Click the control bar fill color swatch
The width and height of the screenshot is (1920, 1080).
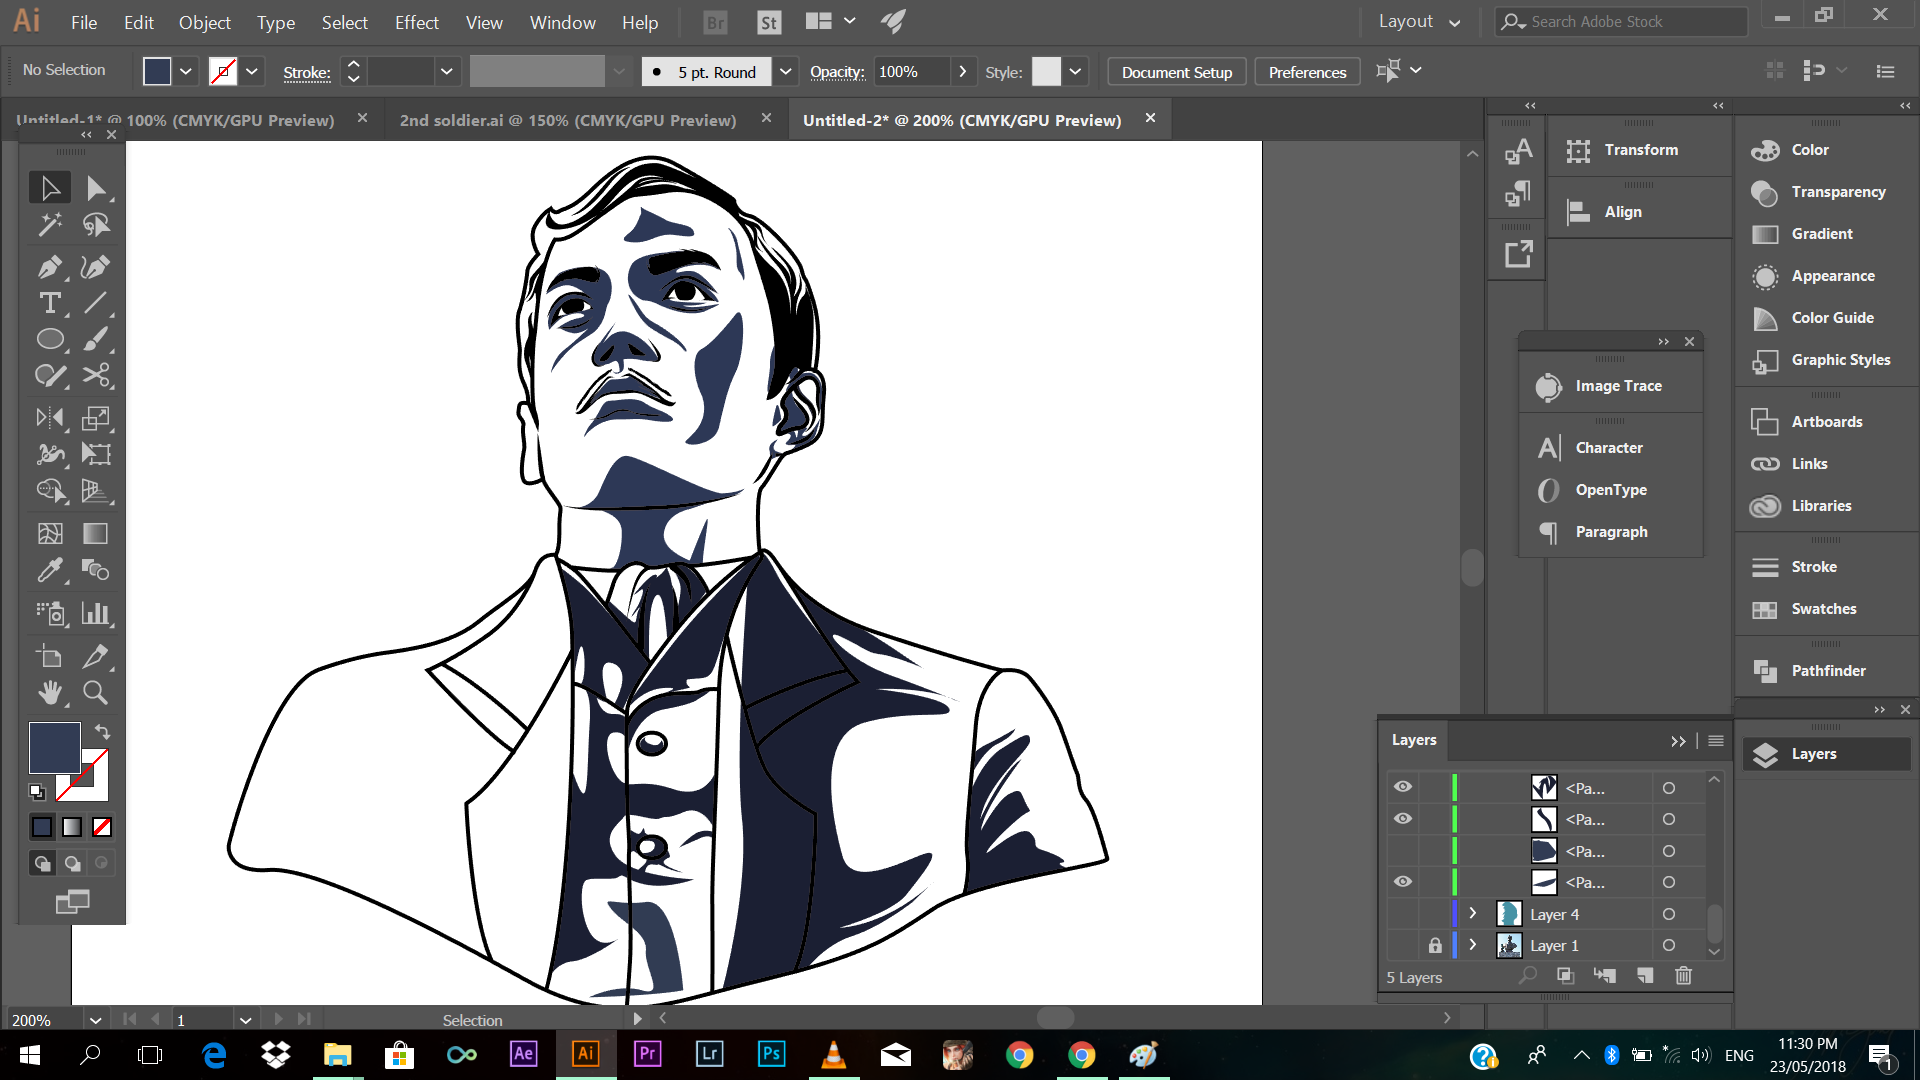coord(157,71)
